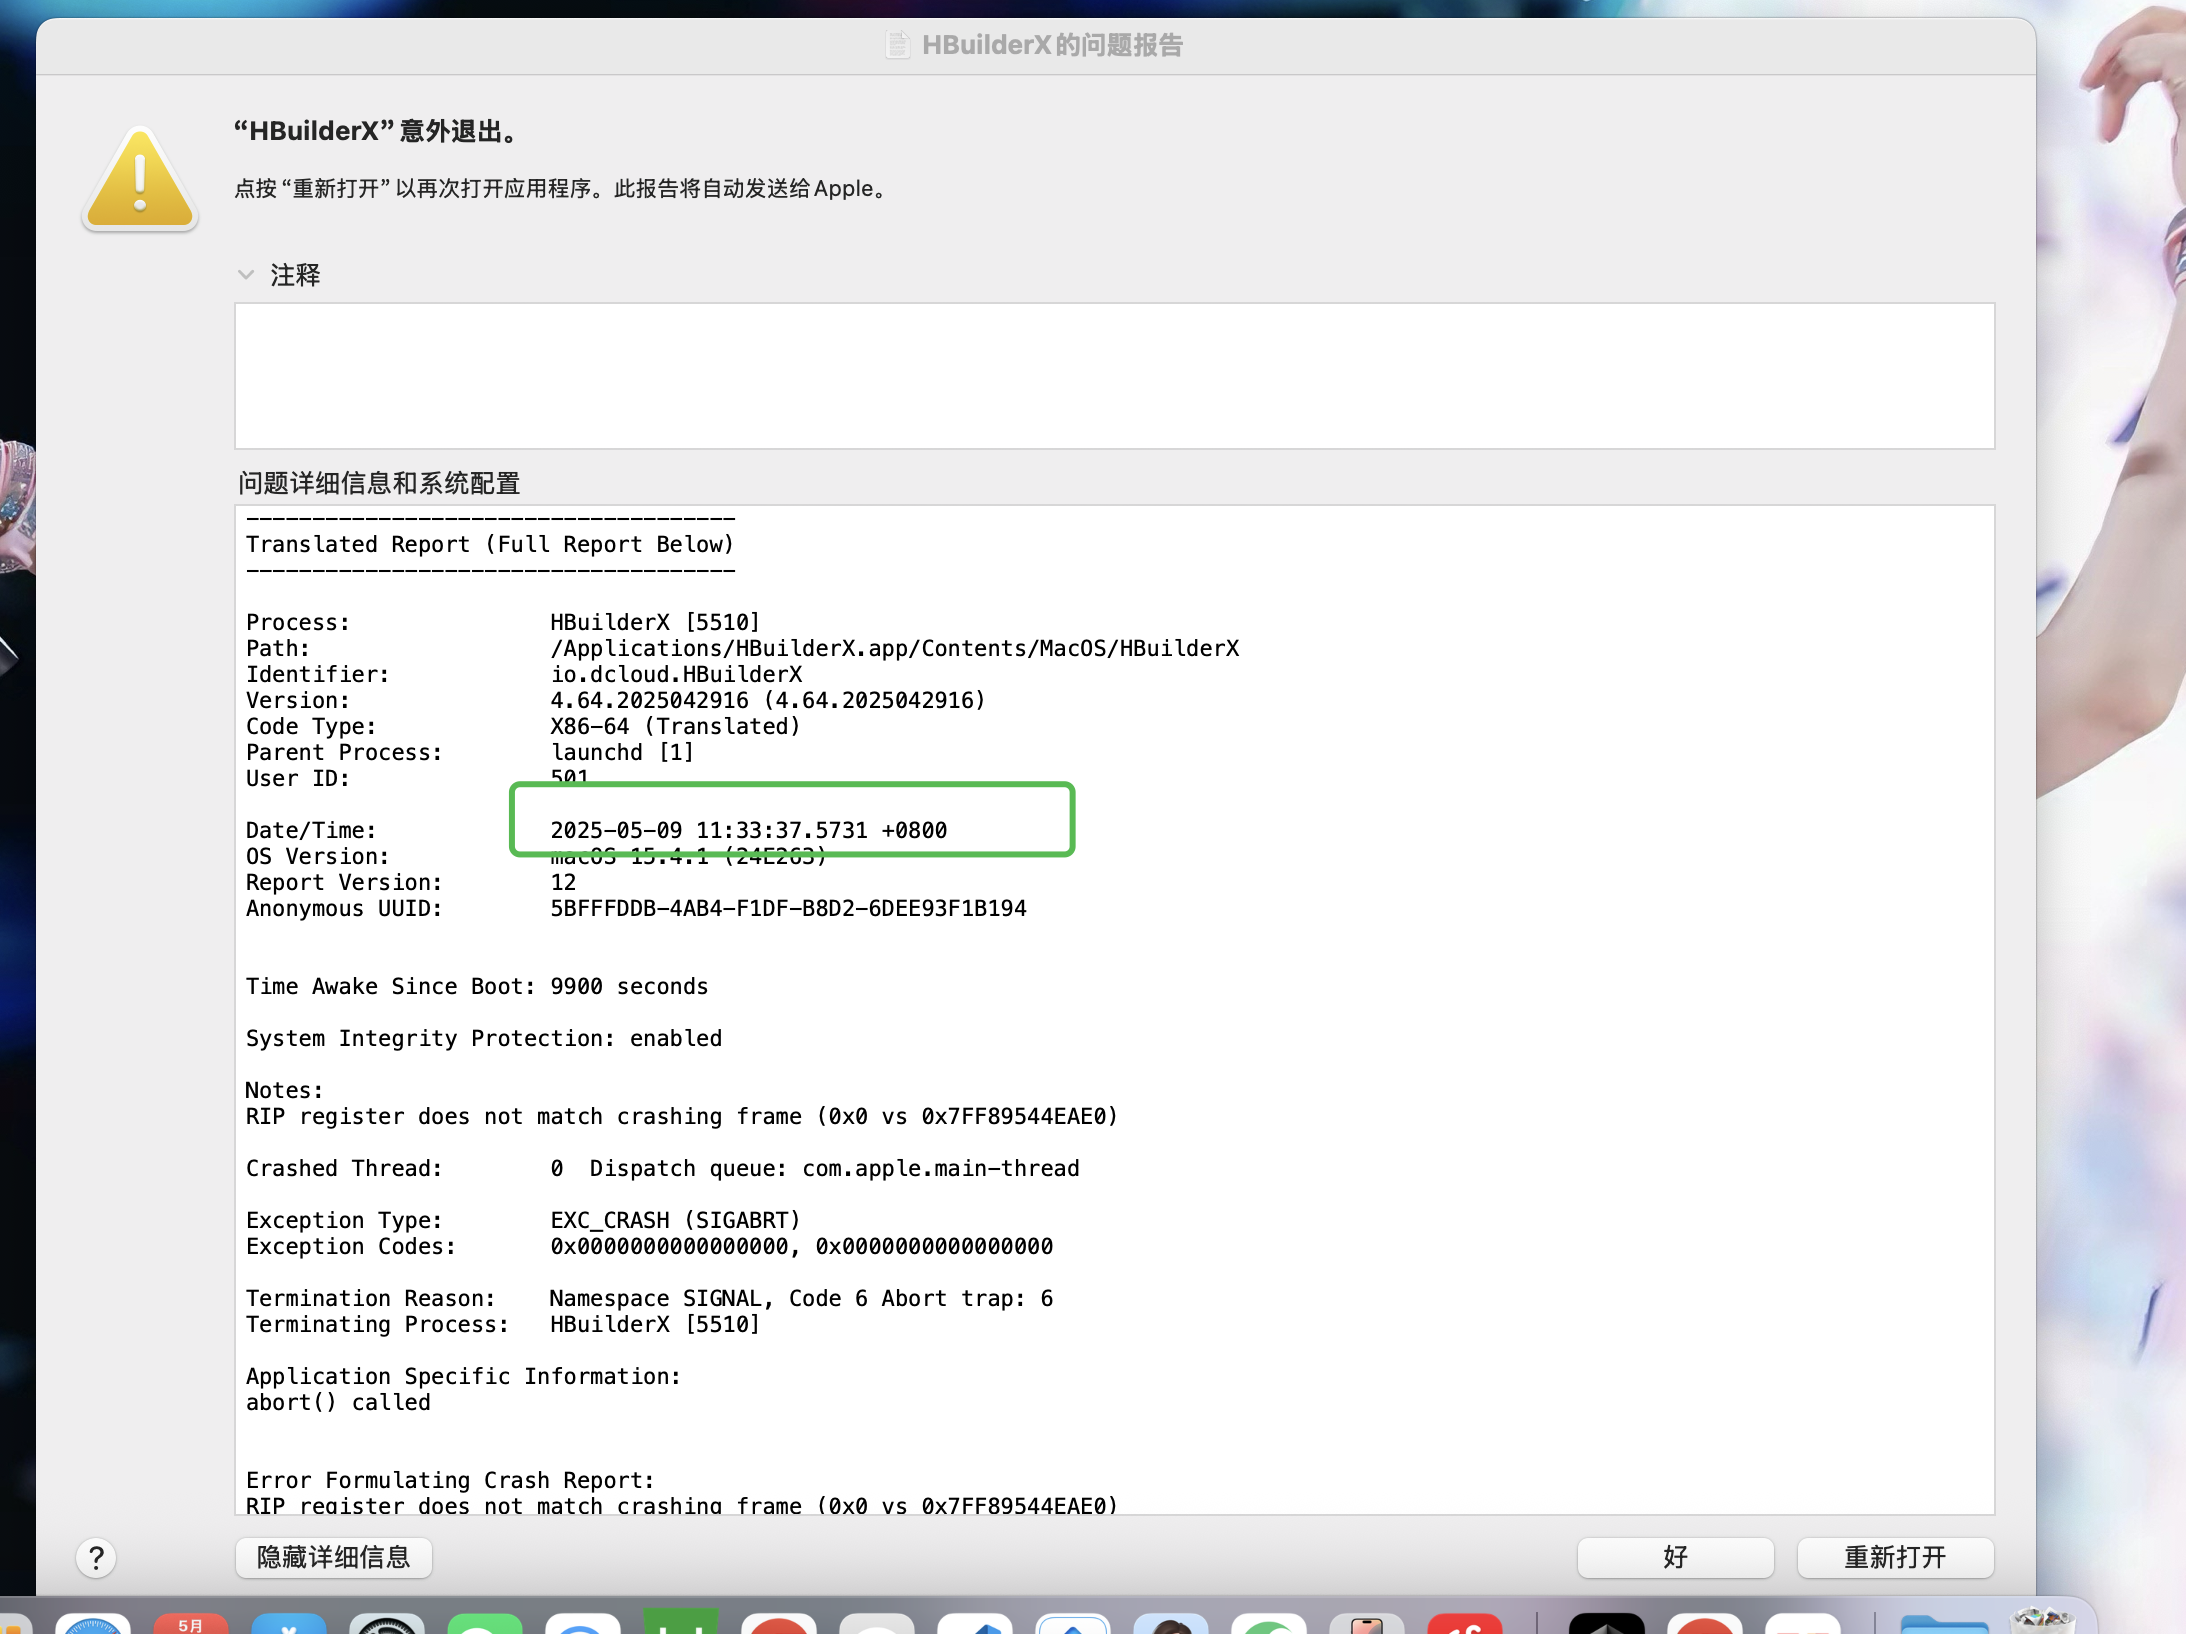Click the Code Type X86-64 (Translated)

pyautogui.click(x=675, y=726)
